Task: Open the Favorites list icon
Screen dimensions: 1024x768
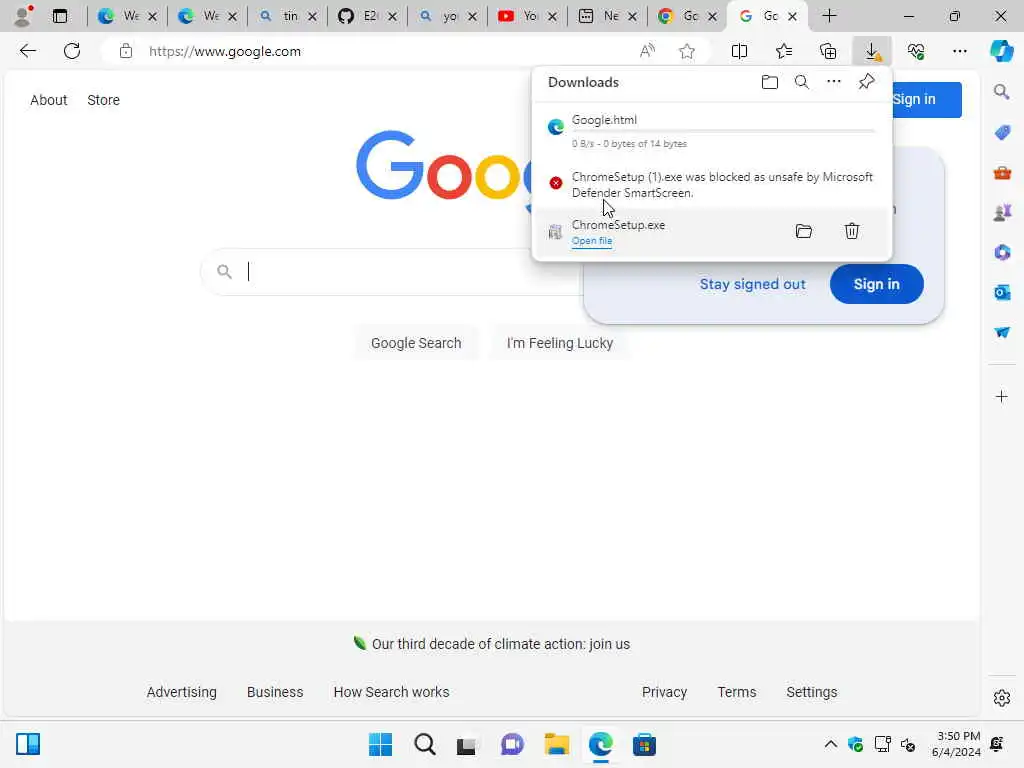Action: click(784, 51)
